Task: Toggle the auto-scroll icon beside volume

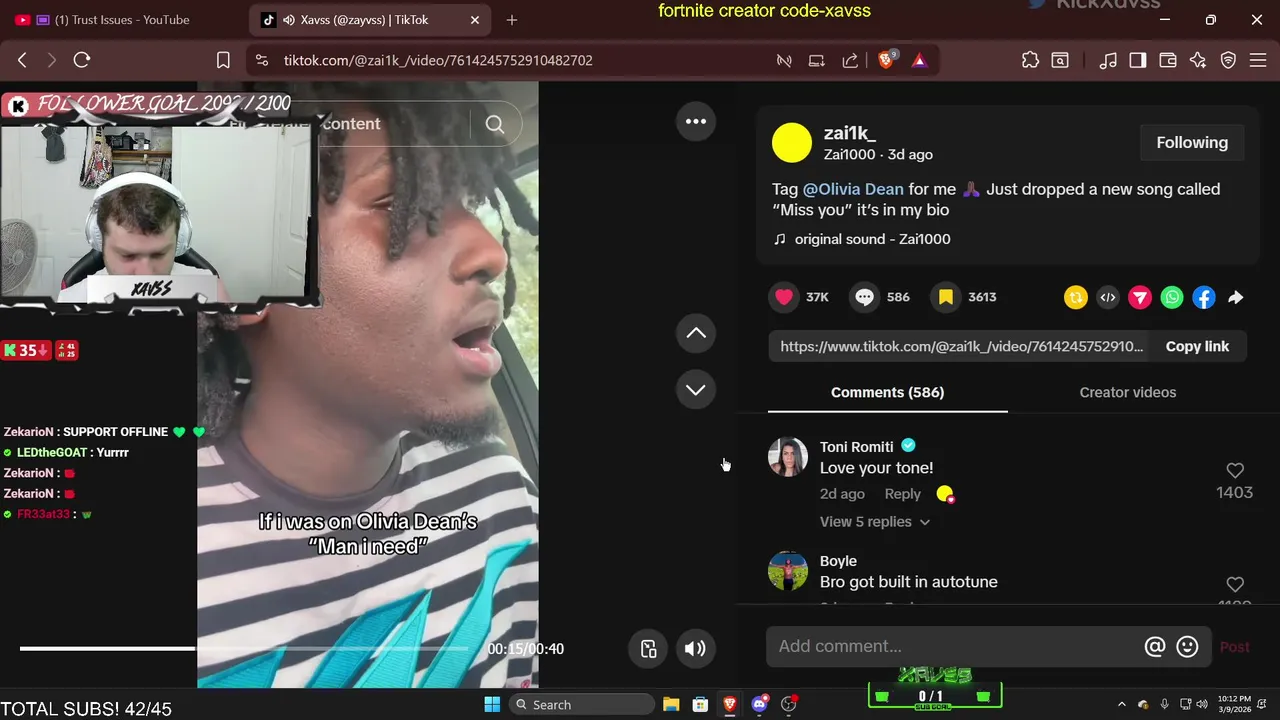Action: coord(649,648)
